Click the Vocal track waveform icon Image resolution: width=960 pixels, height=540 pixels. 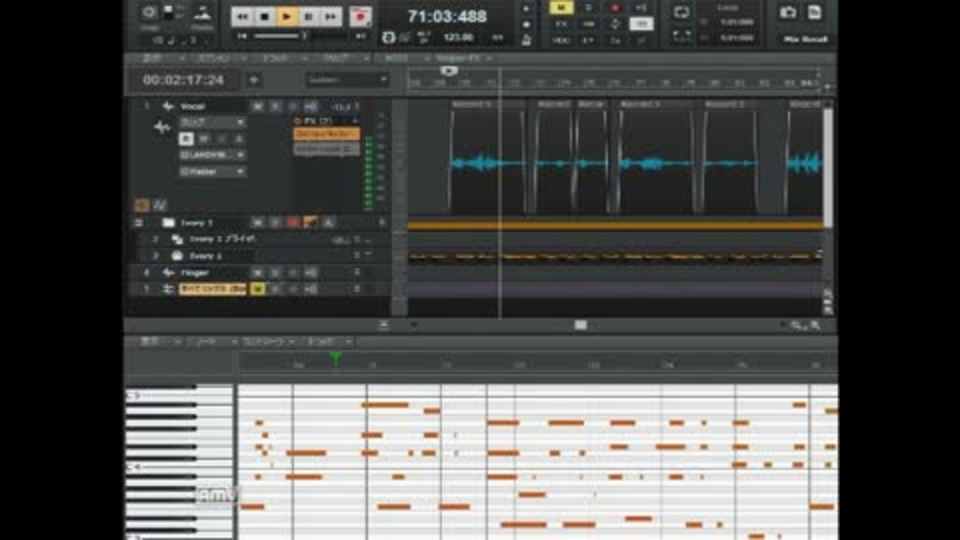[x=168, y=107]
